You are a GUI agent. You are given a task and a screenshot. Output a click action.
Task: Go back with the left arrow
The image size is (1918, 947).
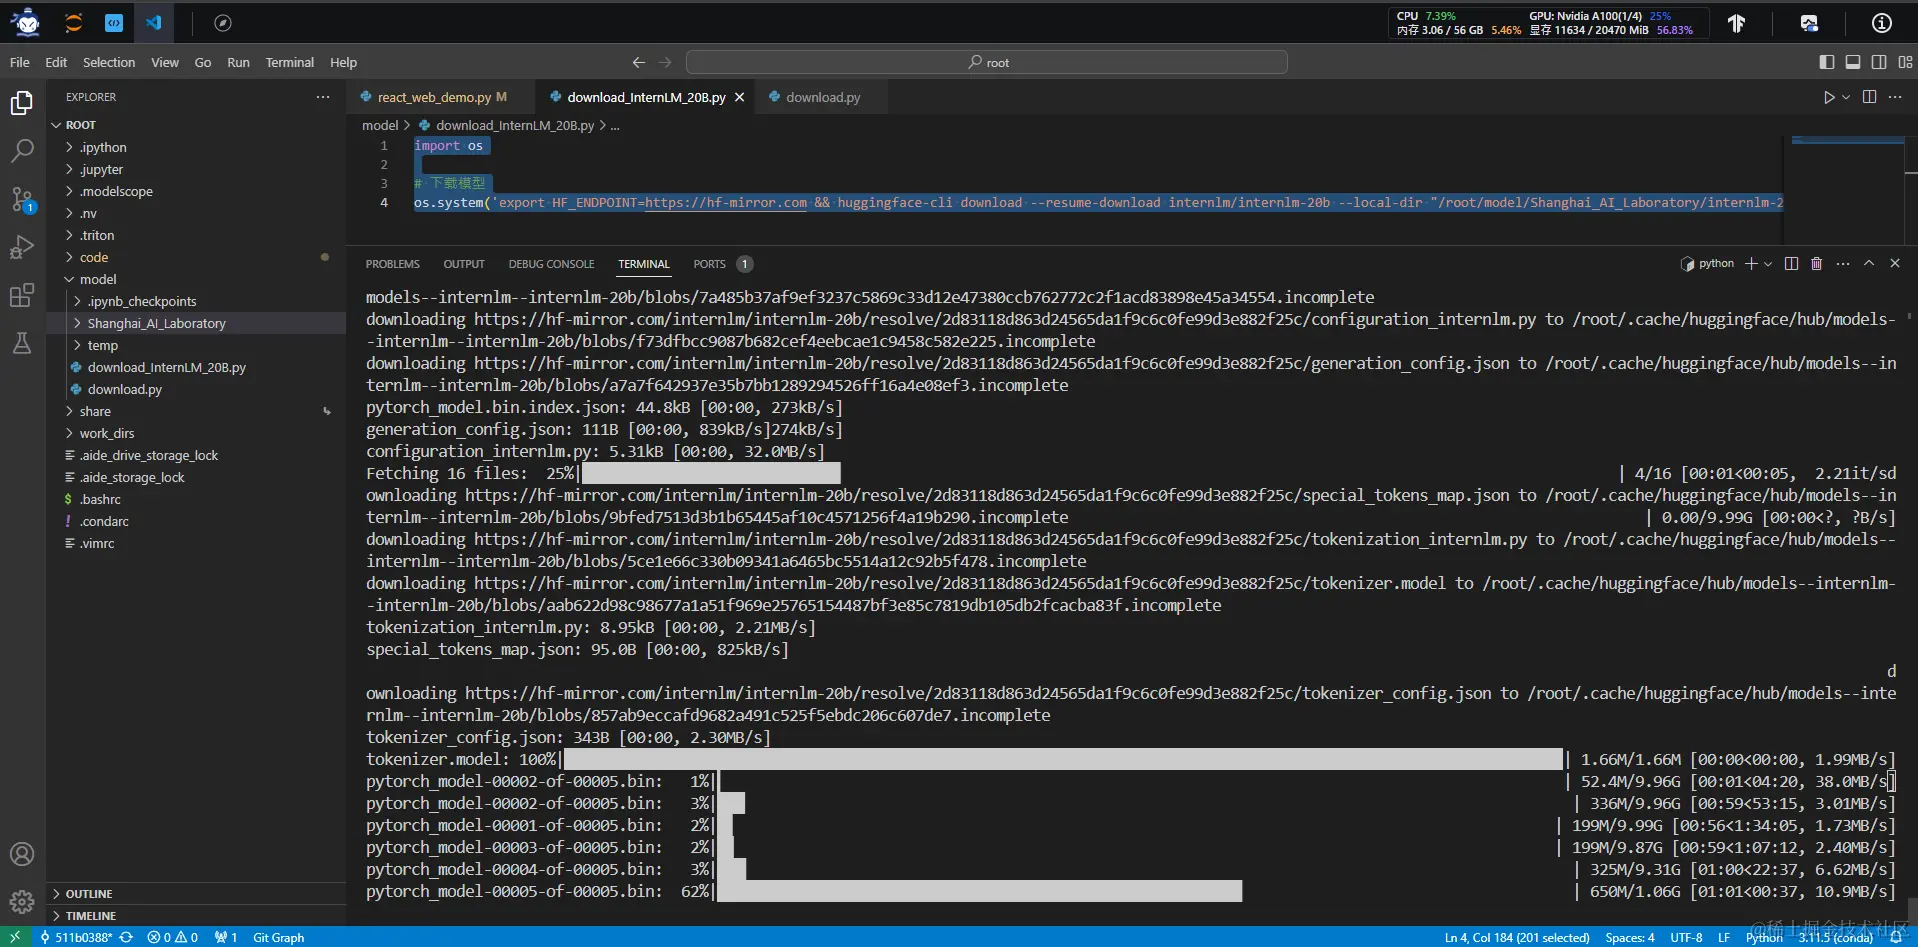click(x=639, y=62)
